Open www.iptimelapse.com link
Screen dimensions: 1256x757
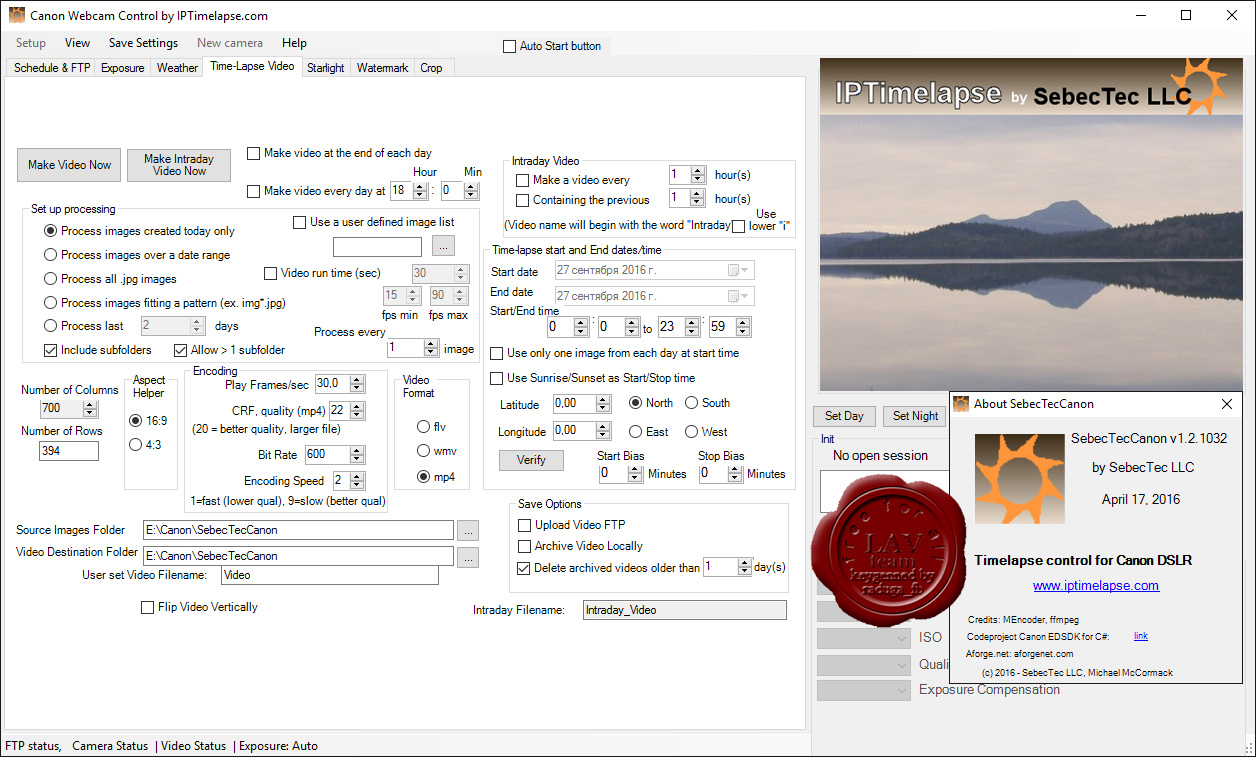[1096, 586]
